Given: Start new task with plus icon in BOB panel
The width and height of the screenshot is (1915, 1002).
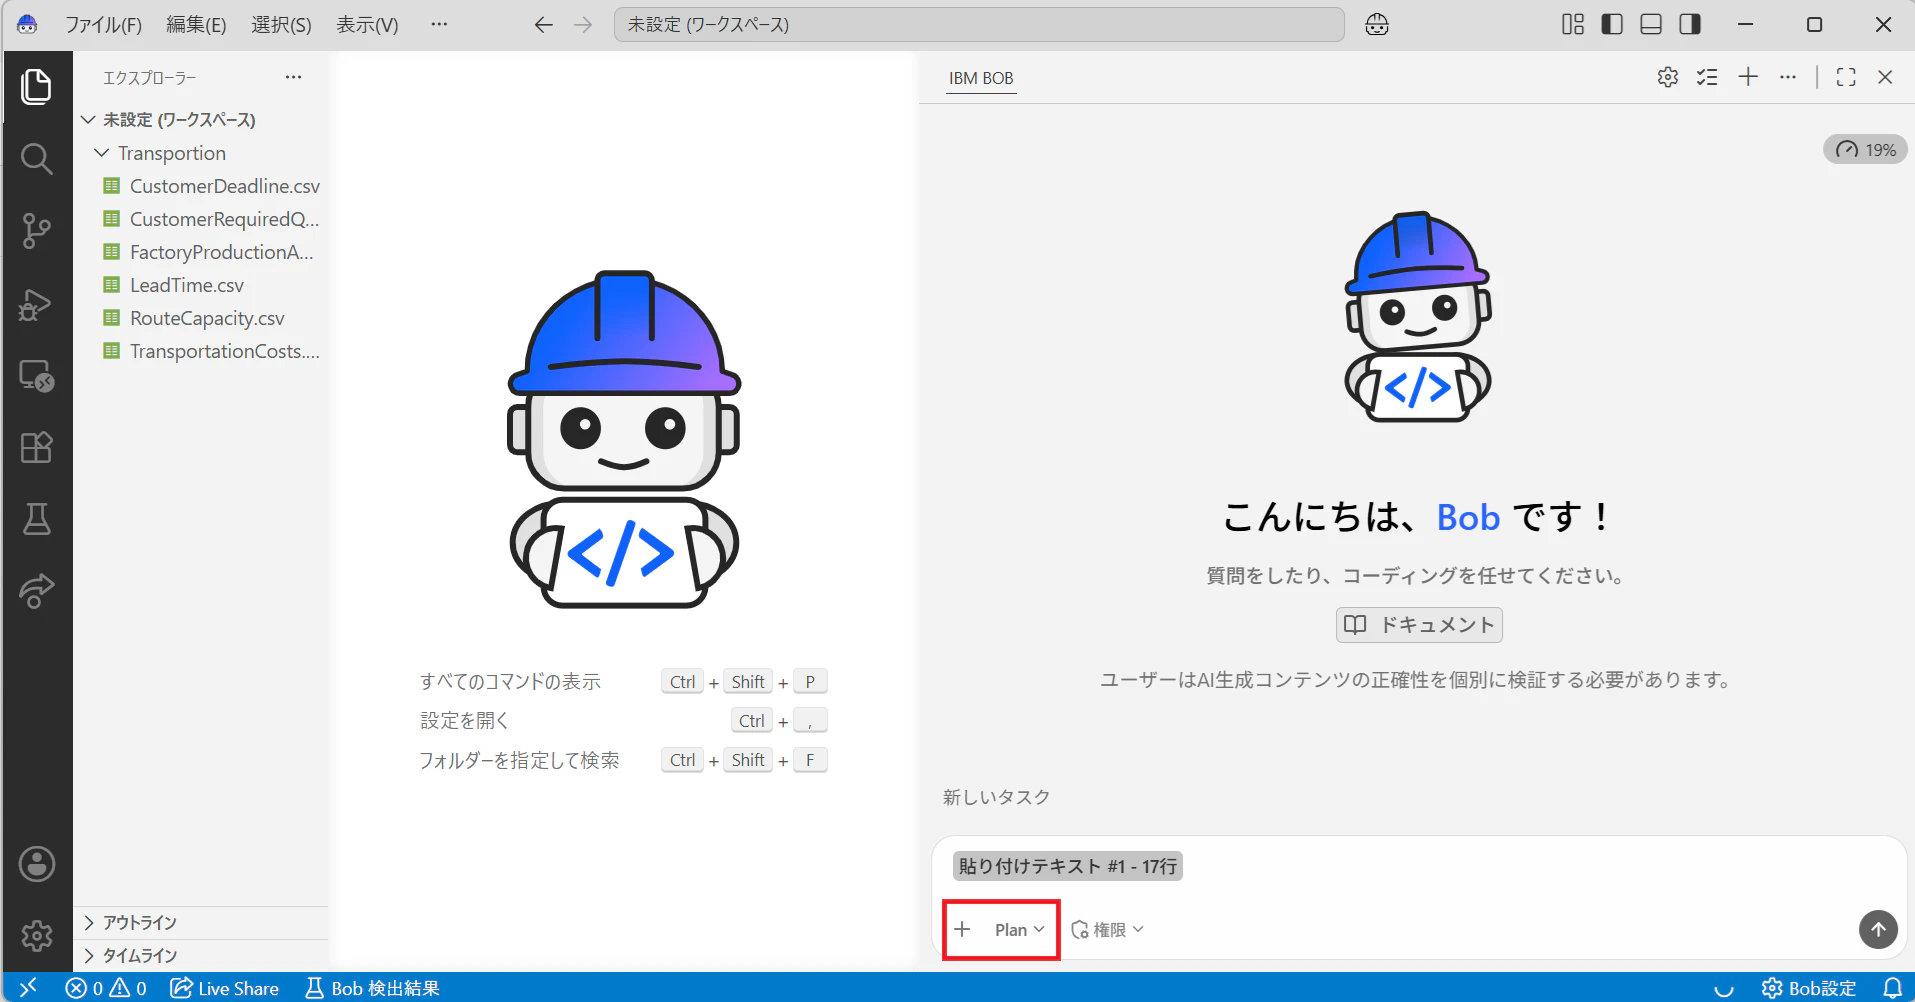Looking at the screenshot, I should point(1748,77).
